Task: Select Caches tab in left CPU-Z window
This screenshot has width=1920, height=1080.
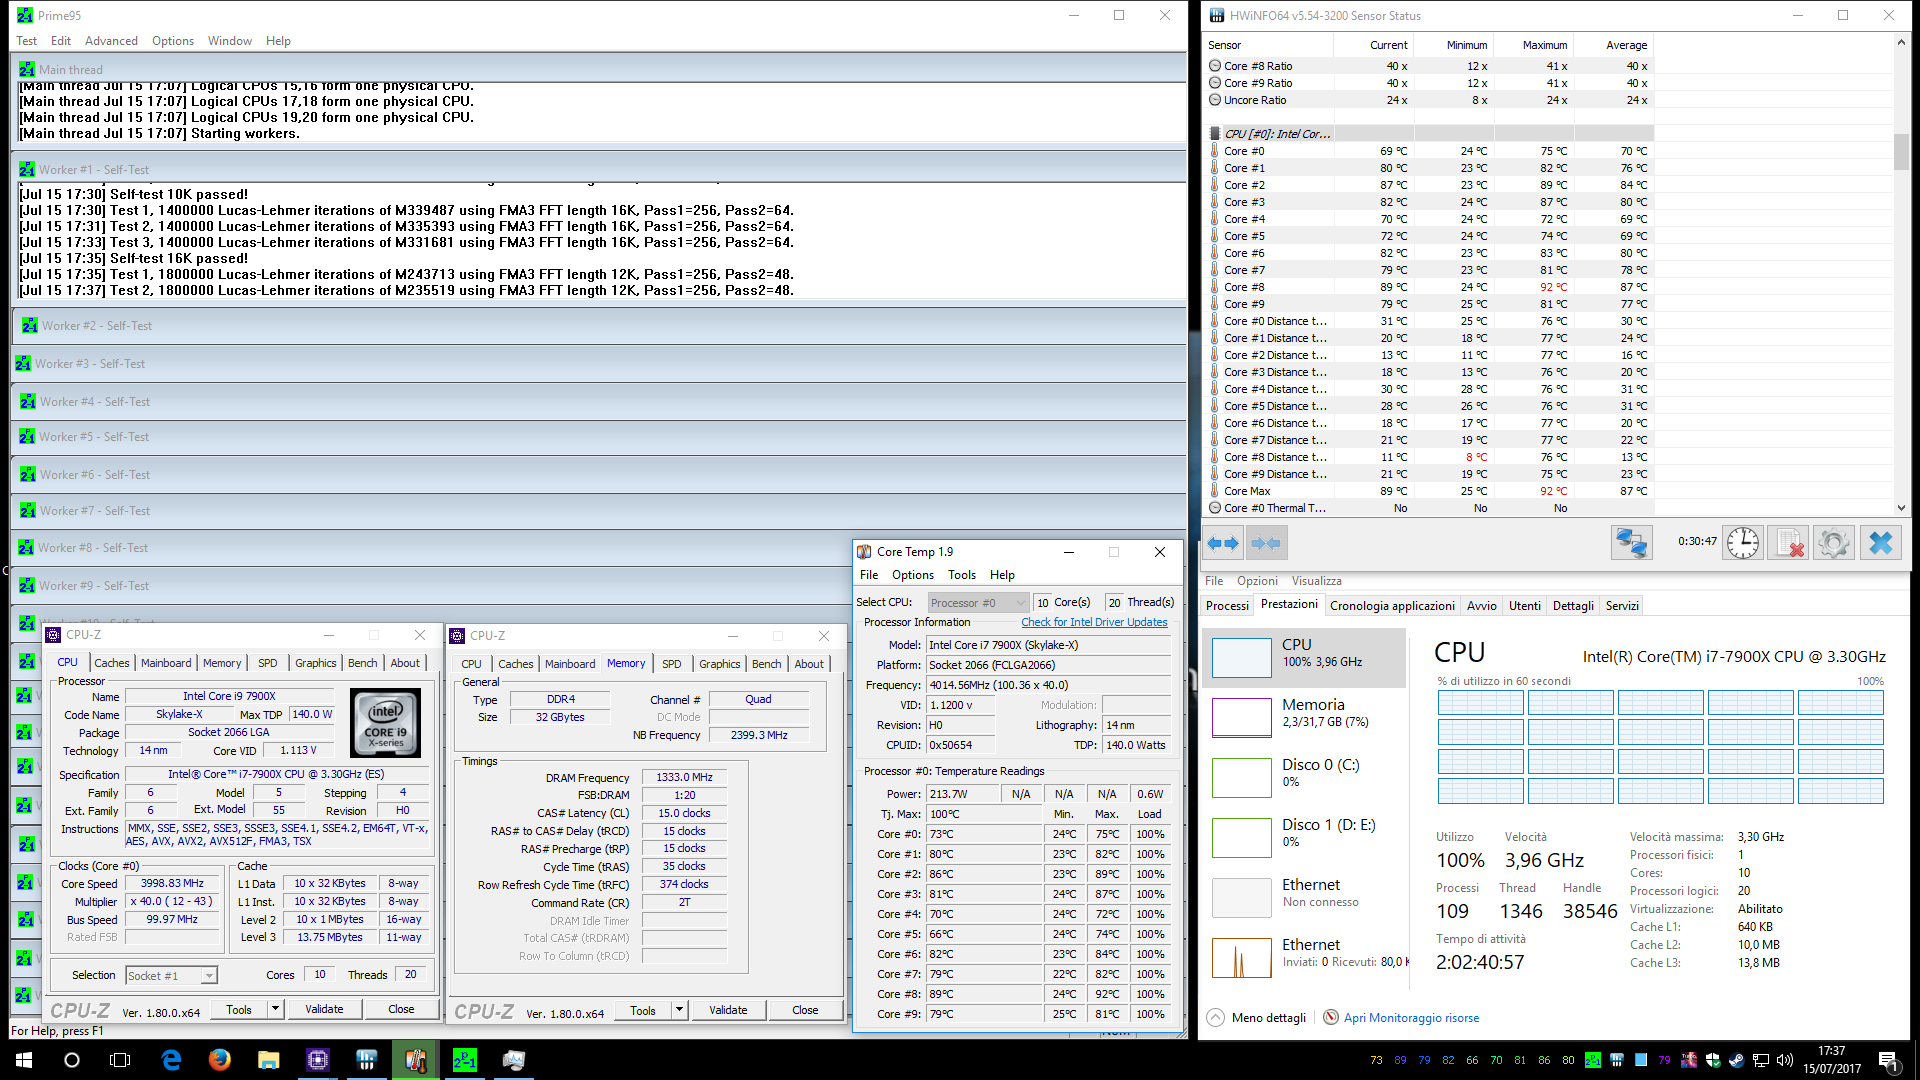Action: (x=112, y=663)
